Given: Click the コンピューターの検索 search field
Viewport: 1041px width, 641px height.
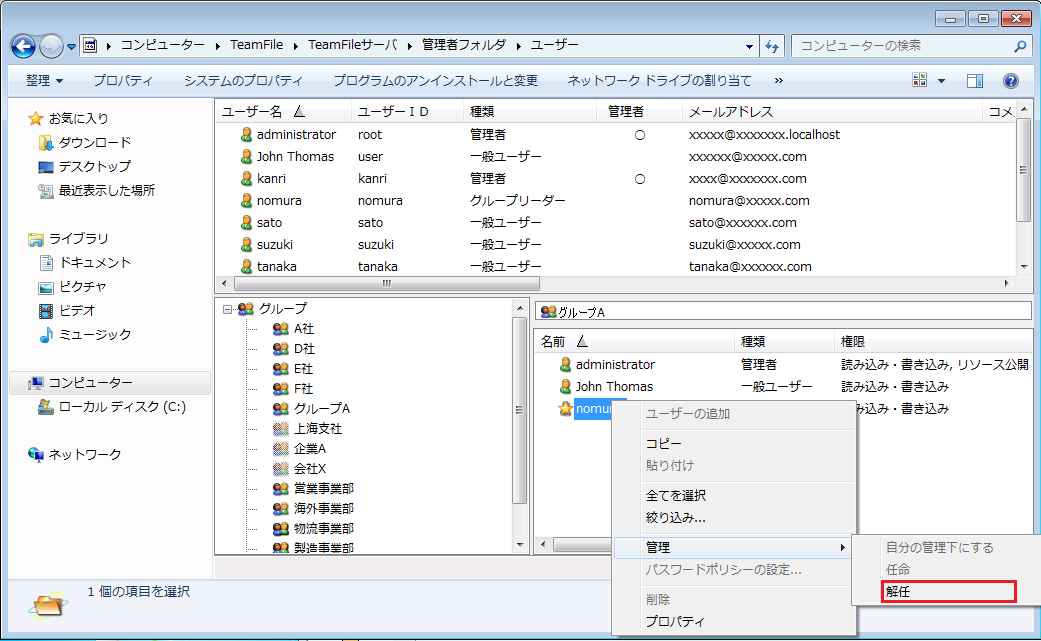Looking at the screenshot, I should click(x=902, y=46).
